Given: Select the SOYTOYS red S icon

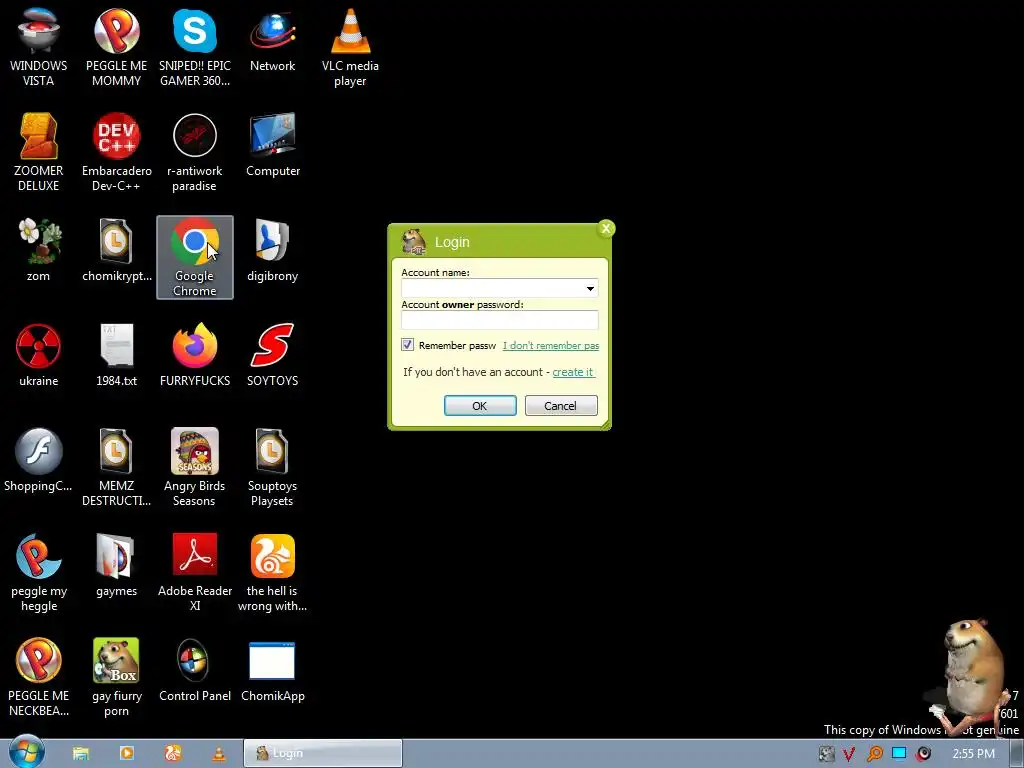Looking at the screenshot, I should click(x=272, y=355).
